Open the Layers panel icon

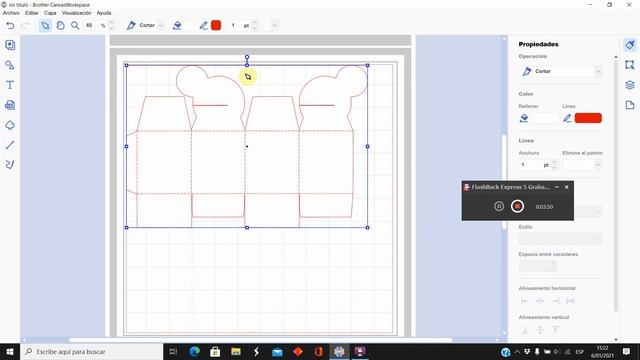[x=630, y=85]
